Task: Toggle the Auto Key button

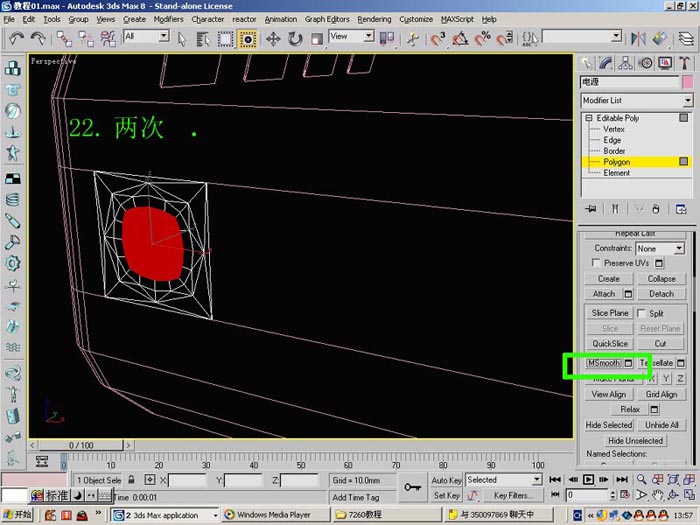Action: (x=446, y=480)
